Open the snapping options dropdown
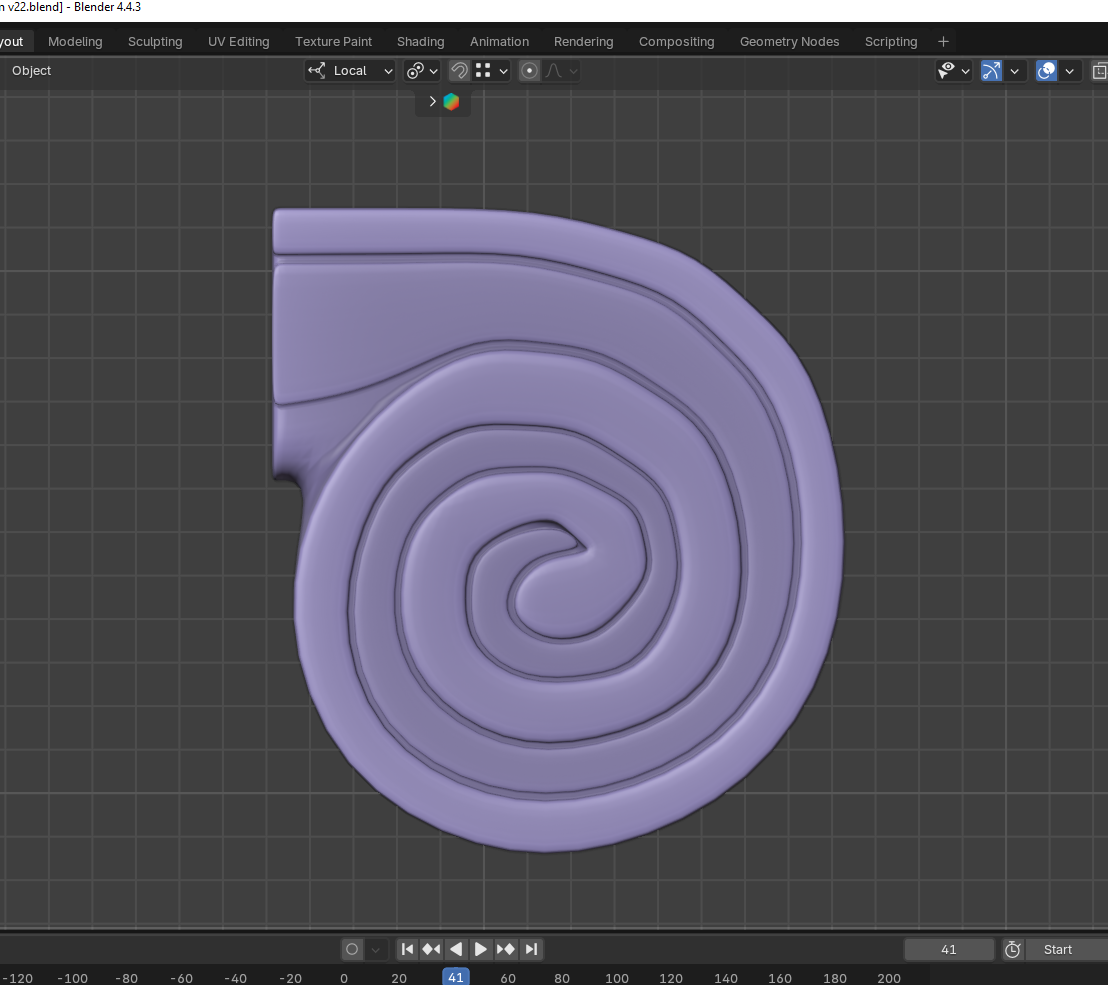The height and width of the screenshot is (985, 1108). pos(492,71)
